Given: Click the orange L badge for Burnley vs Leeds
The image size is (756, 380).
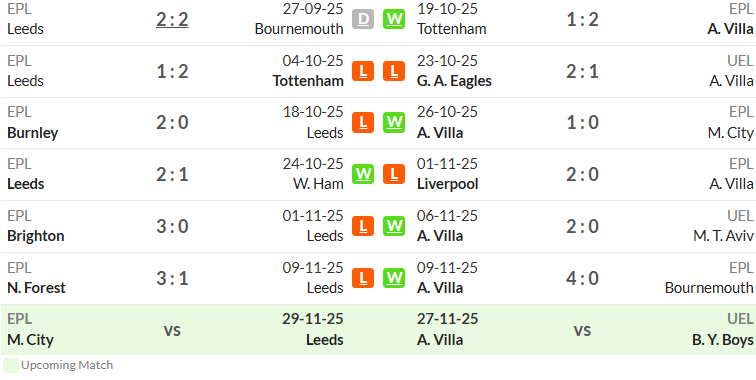Looking at the screenshot, I should tap(363, 122).
